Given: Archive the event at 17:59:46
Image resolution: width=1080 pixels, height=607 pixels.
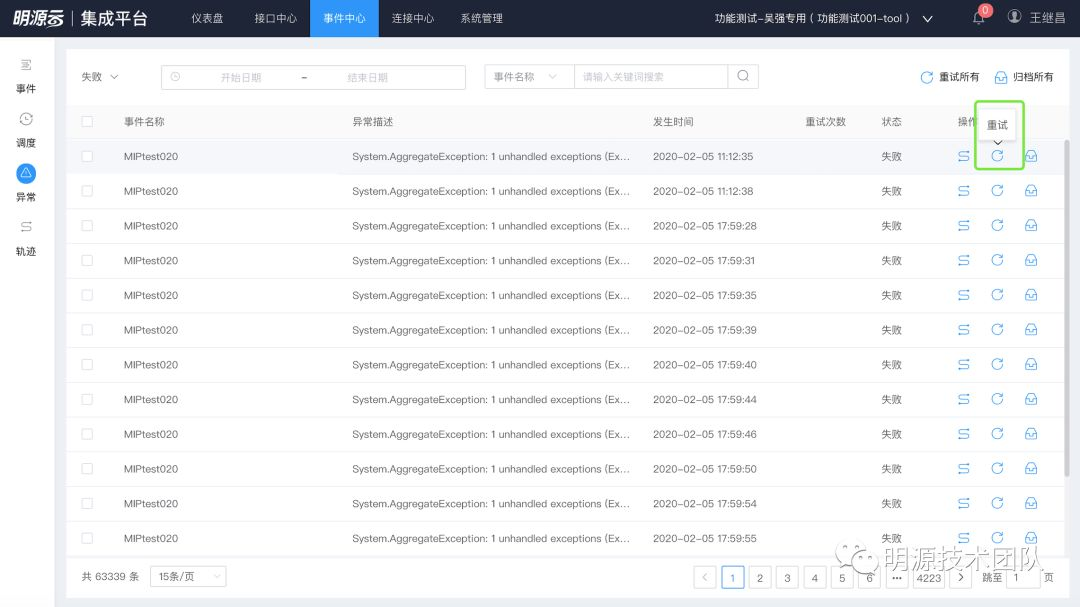Looking at the screenshot, I should [x=1031, y=434].
